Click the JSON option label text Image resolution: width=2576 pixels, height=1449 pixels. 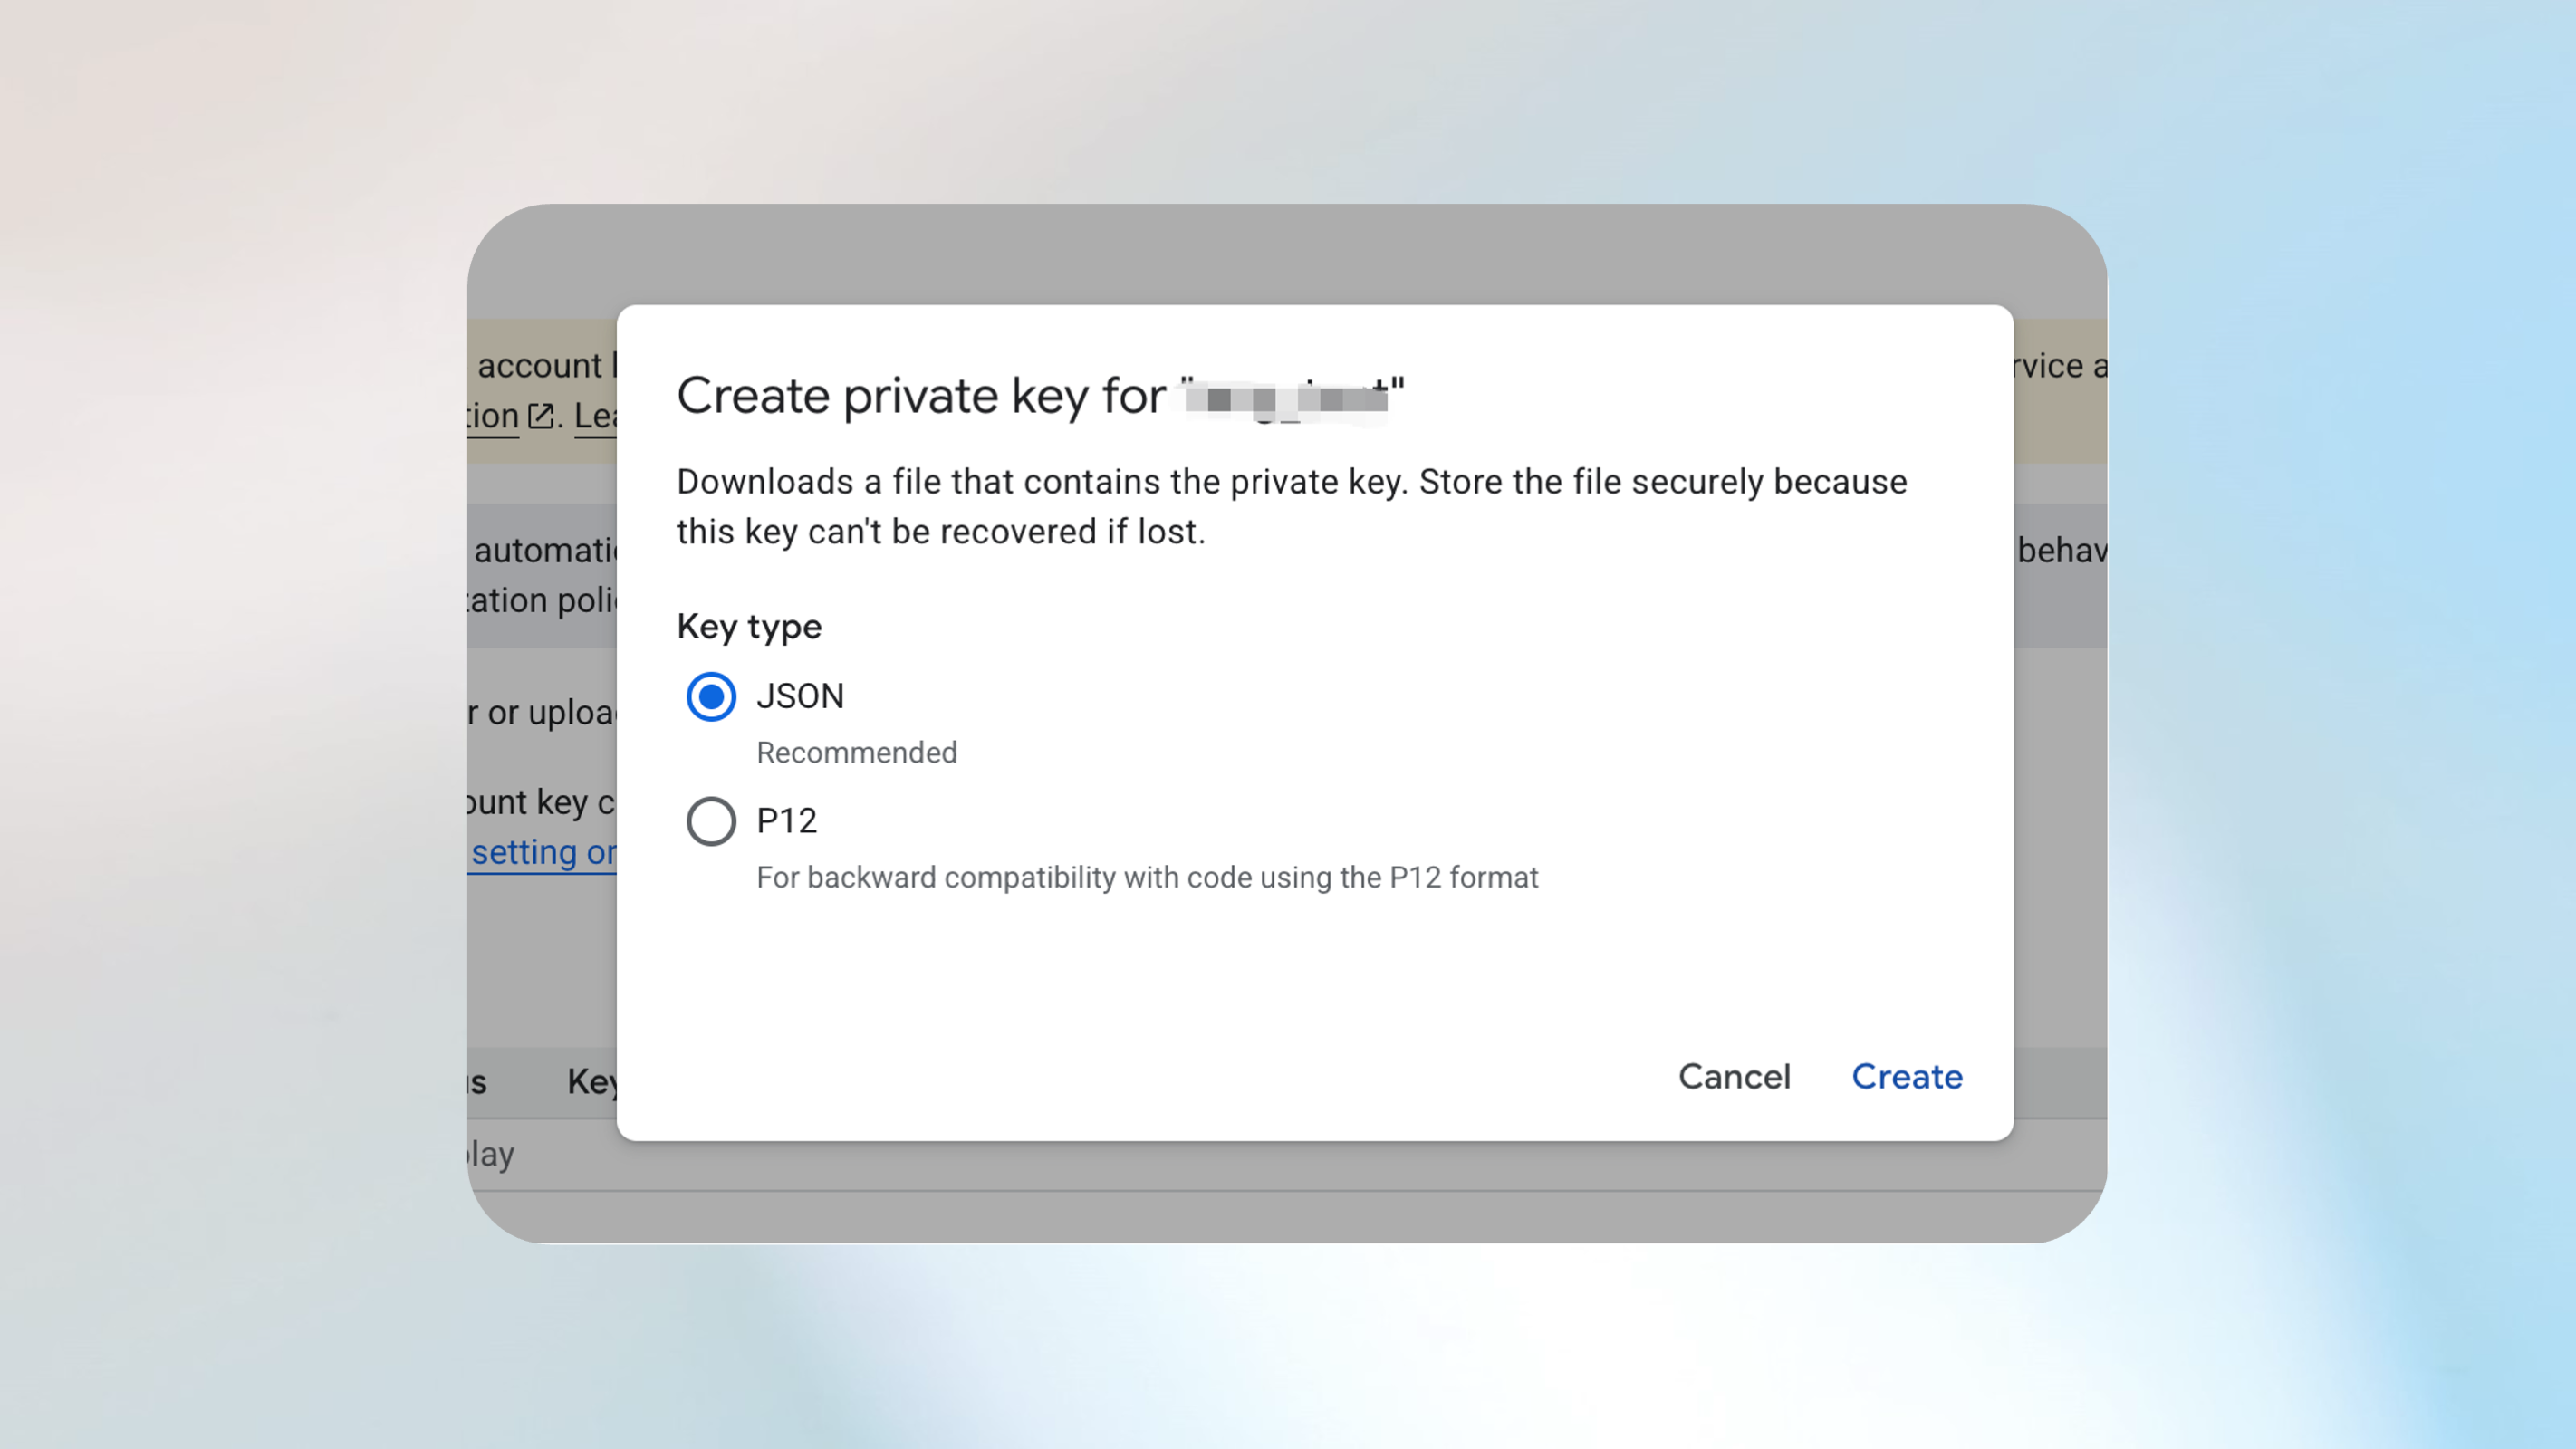(x=799, y=696)
